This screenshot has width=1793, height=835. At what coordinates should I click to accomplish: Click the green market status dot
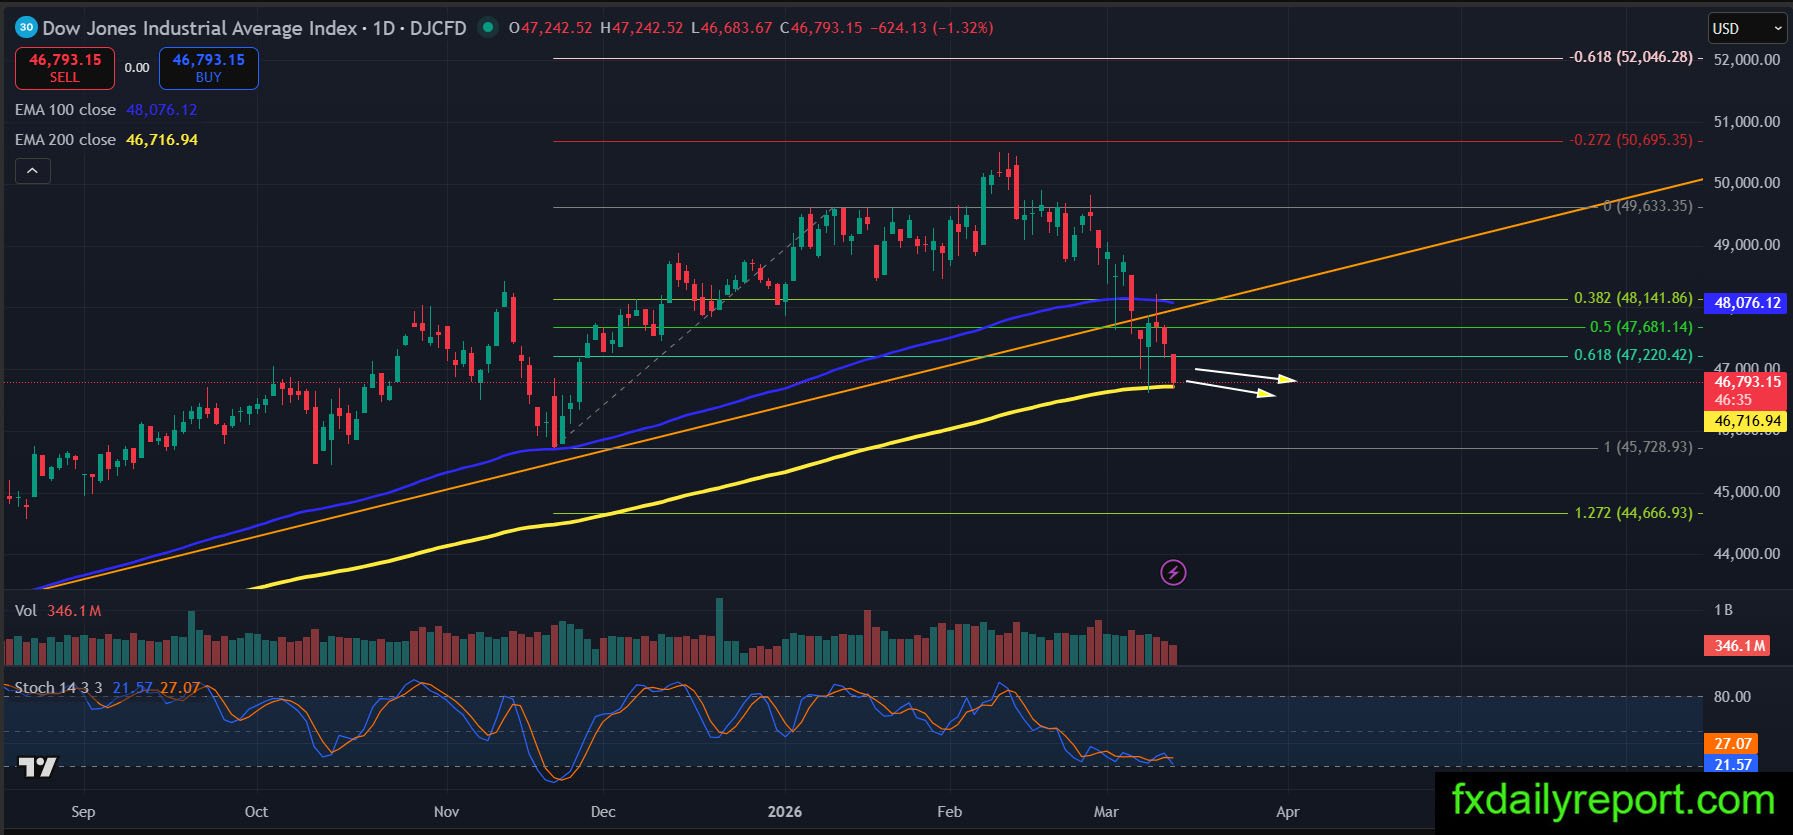[x=488, y=28]
